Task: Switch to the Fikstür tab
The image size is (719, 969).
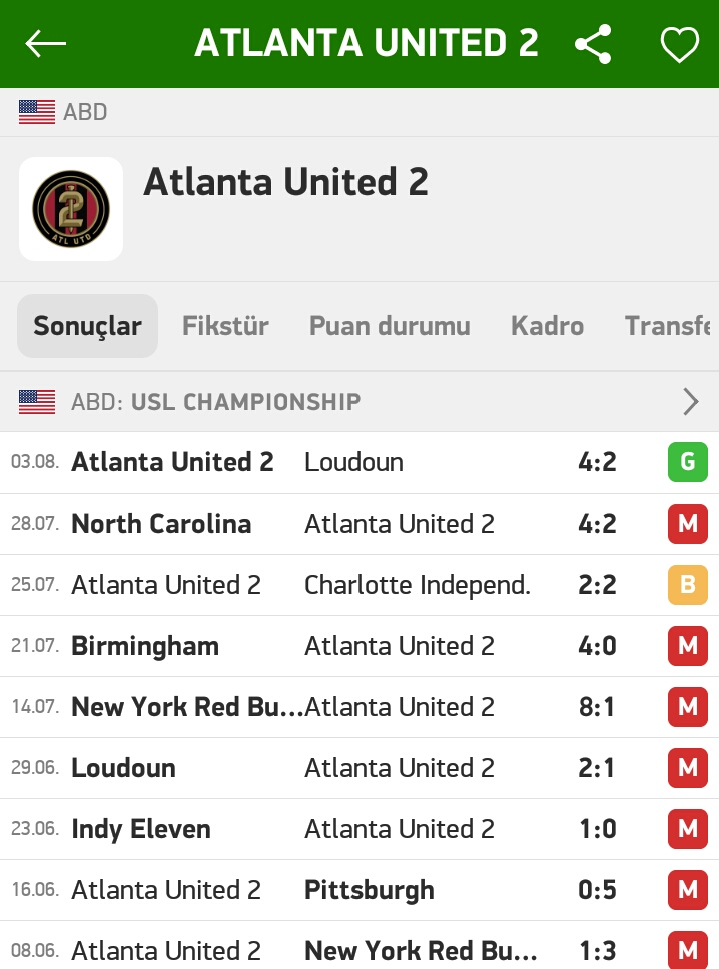Action: (225, 326)
